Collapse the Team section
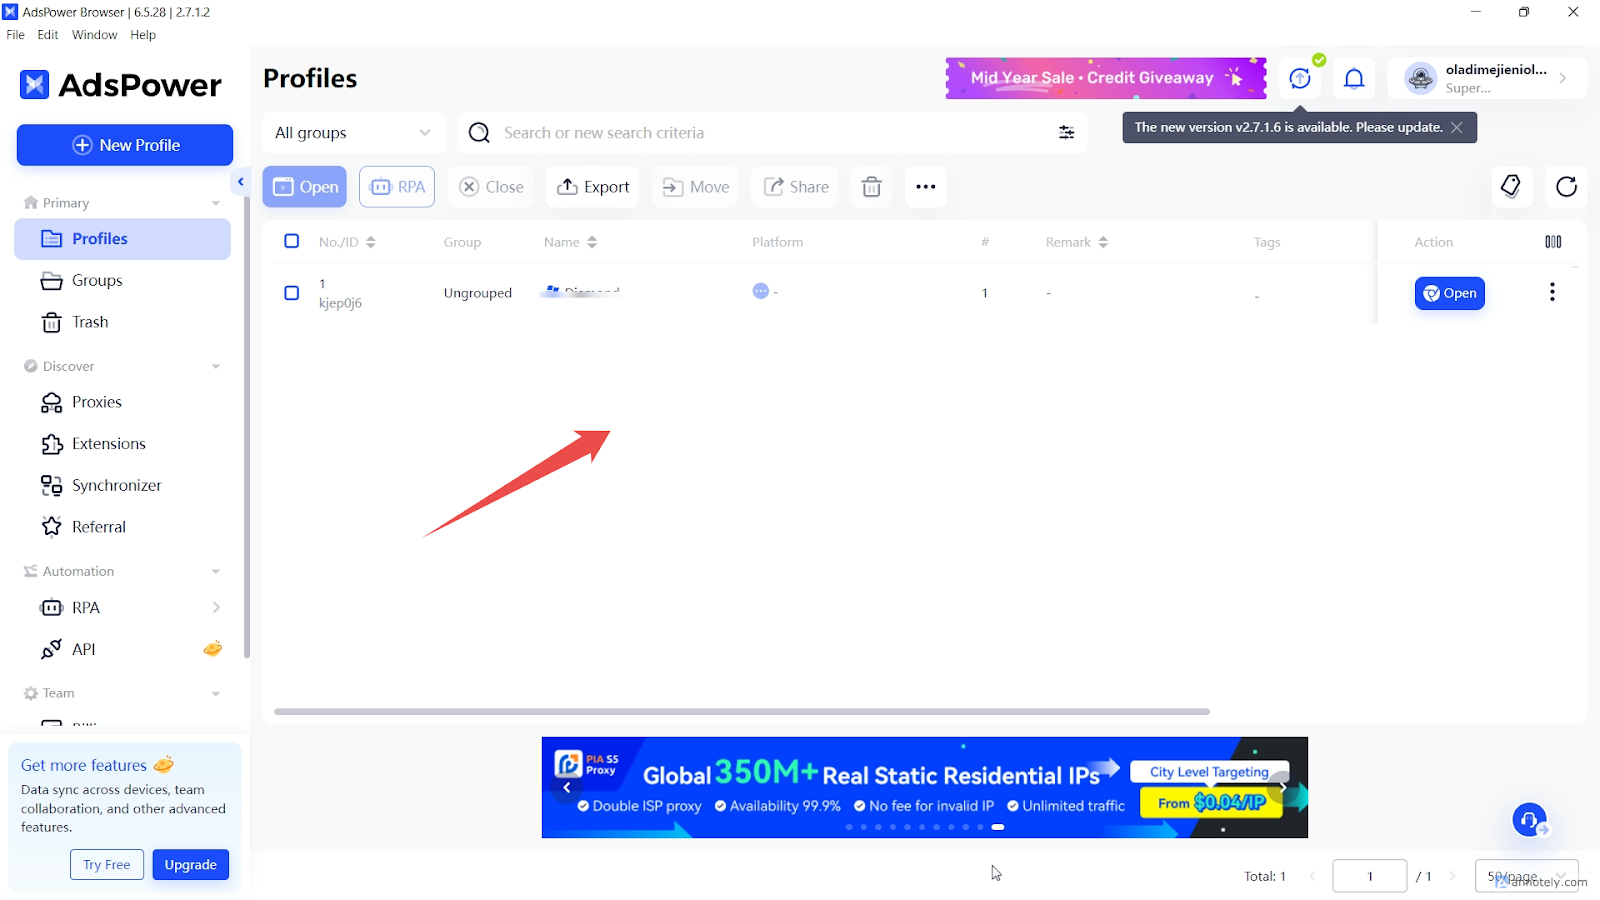The width and height of the screenshot is (1600, 900). (x=216, y=694)
